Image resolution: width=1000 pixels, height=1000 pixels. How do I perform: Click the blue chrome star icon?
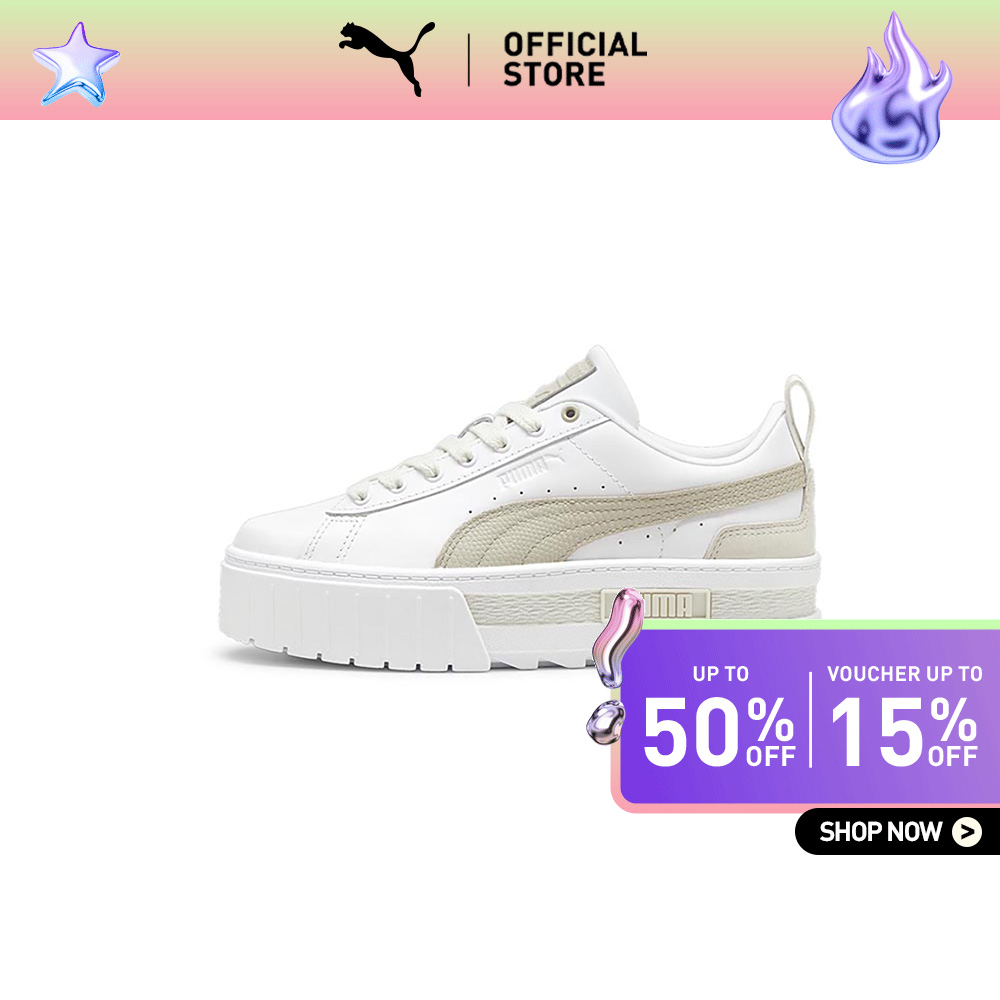click(x=76, y=64)
